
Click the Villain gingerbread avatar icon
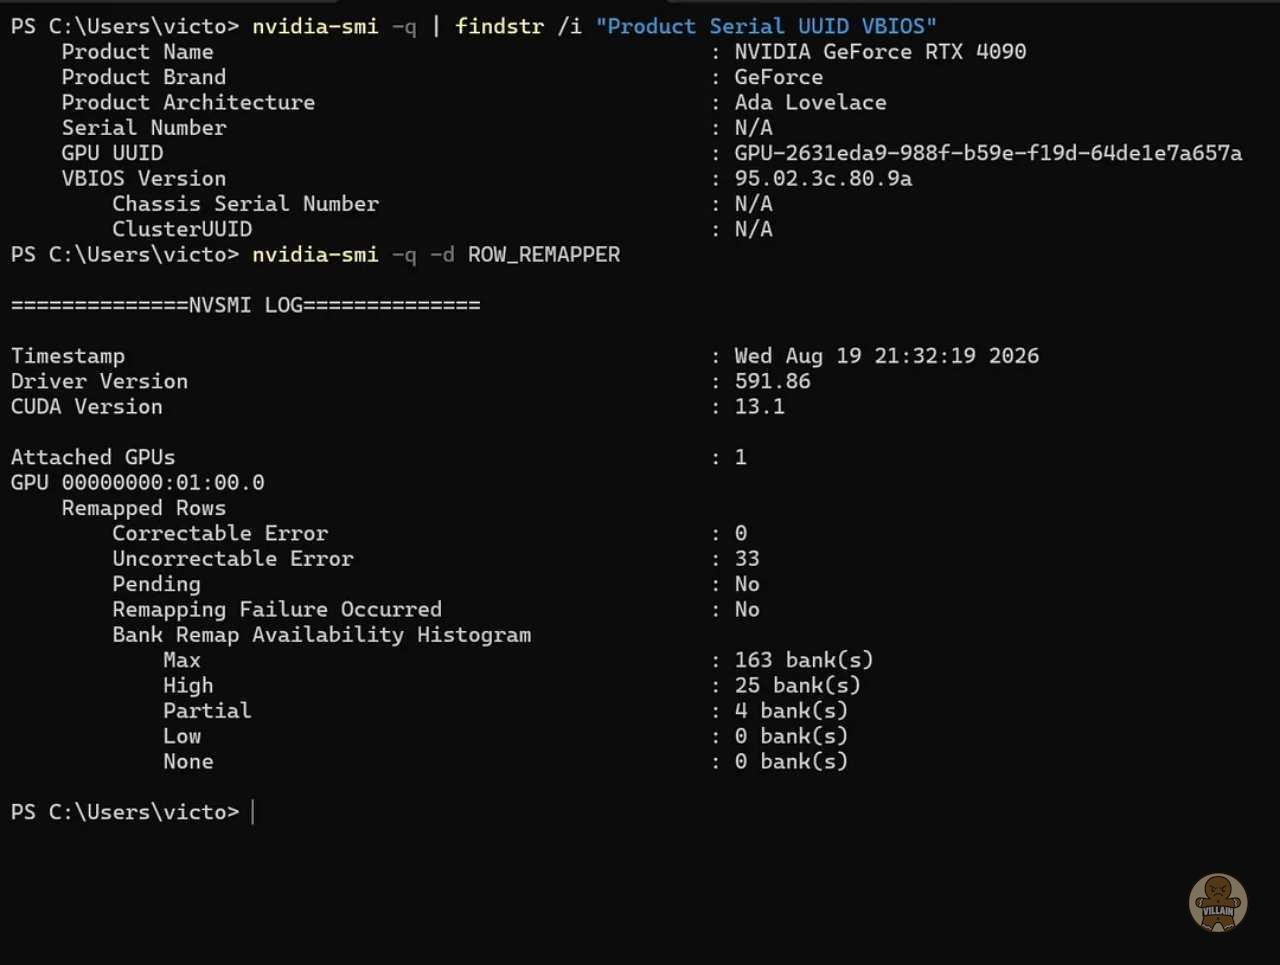point(1217,902)
